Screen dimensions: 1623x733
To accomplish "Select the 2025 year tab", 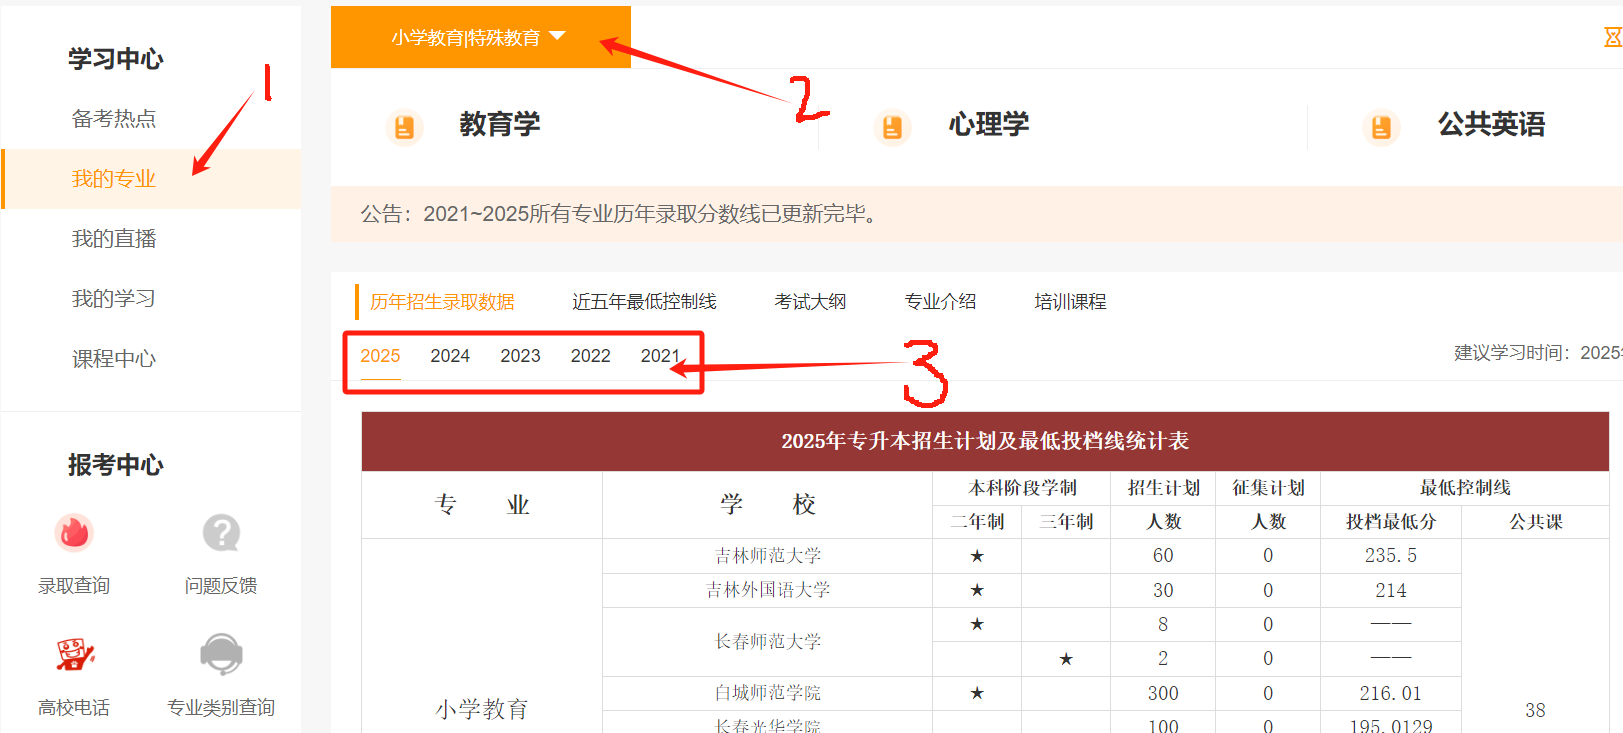I will pos(380,356).
